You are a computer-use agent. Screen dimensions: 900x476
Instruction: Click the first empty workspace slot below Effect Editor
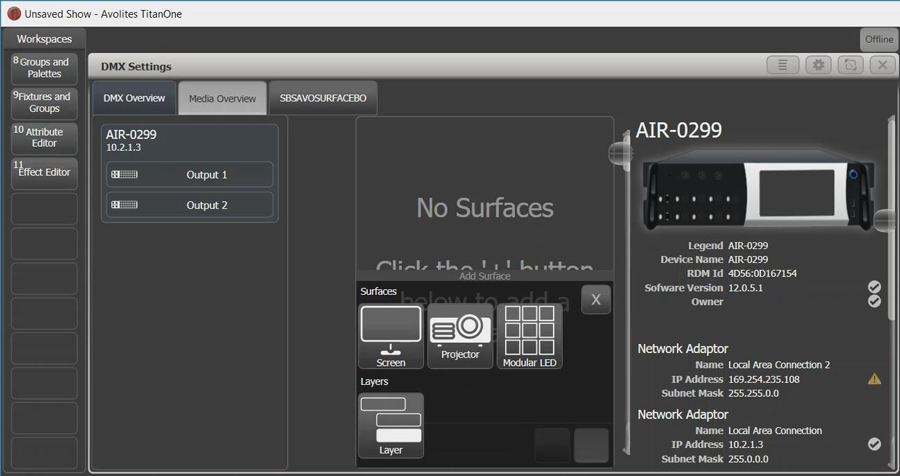point(44,208)
